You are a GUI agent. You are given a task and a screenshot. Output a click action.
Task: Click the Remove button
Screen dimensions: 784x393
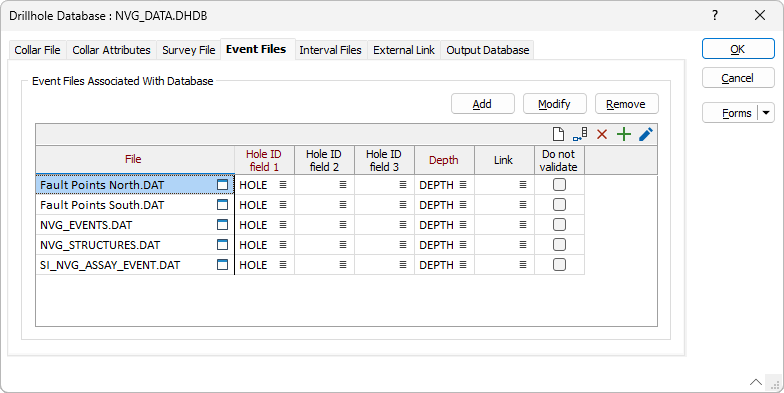[x=626, y=104]
